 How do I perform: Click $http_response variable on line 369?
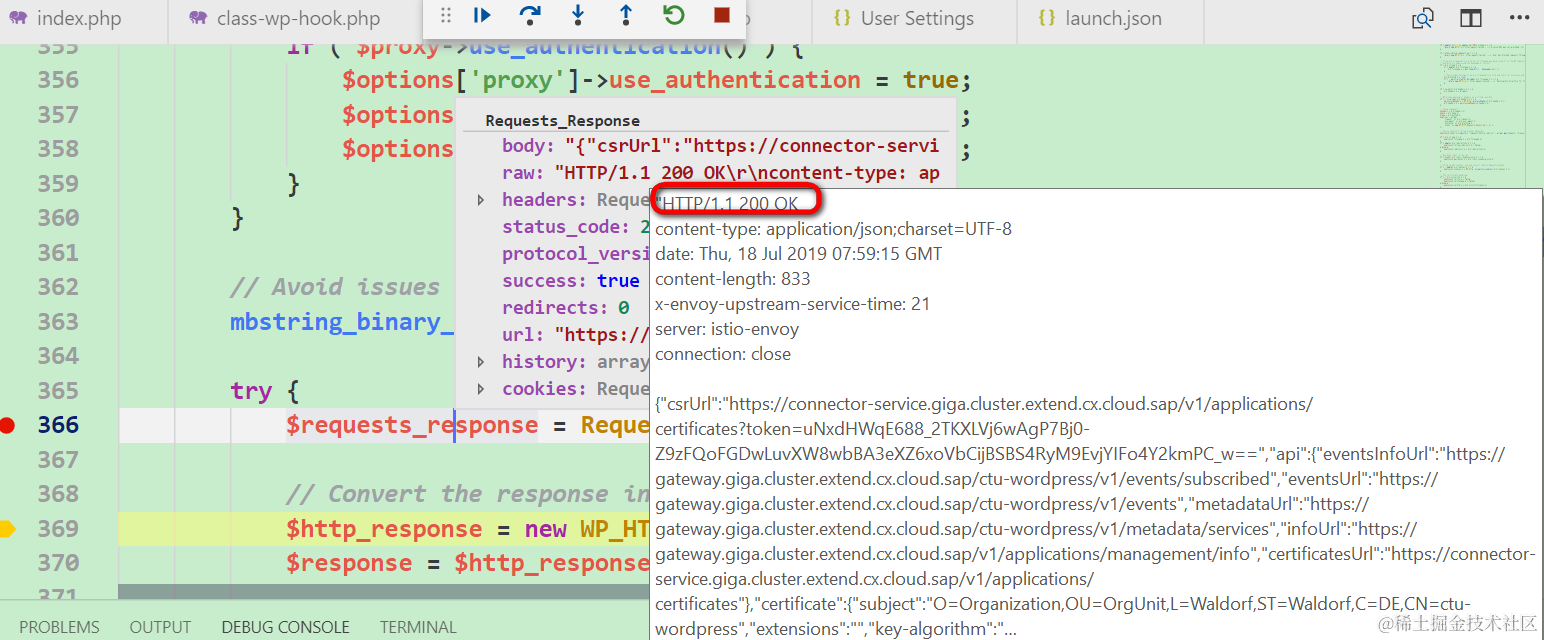point(384,529)
